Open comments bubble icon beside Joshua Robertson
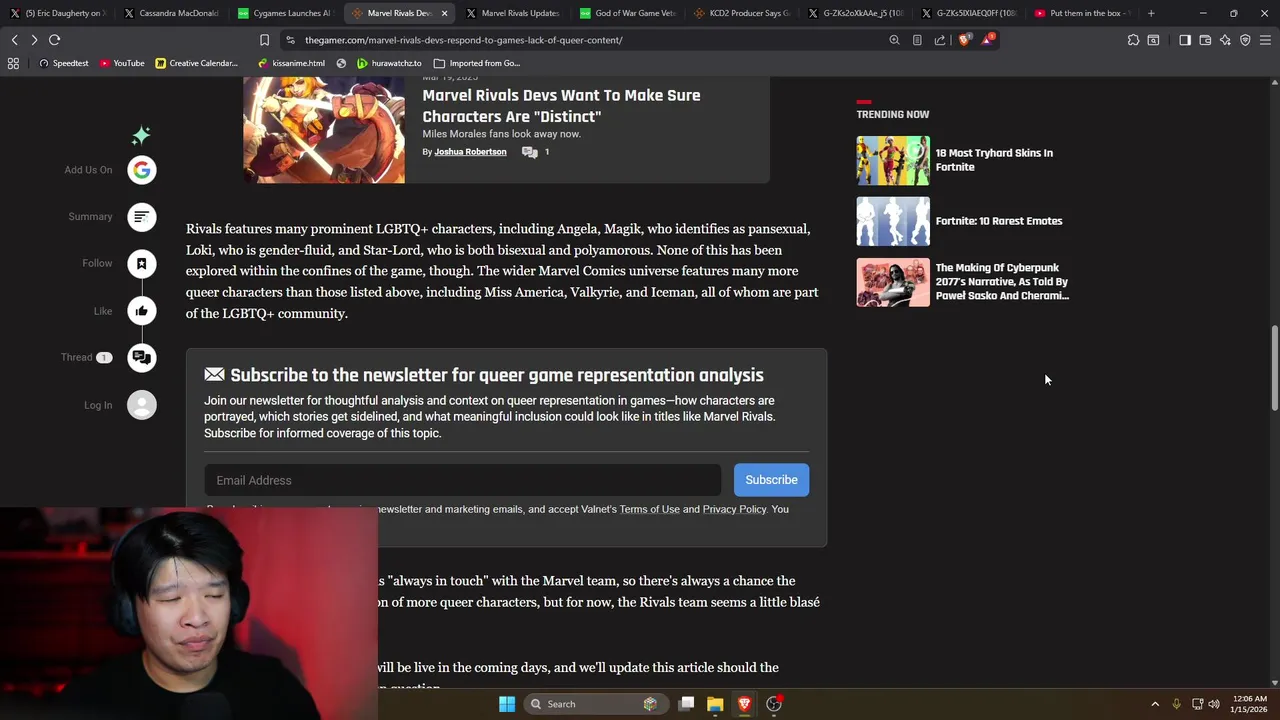1280x720 pixels. tap(530, 152)
